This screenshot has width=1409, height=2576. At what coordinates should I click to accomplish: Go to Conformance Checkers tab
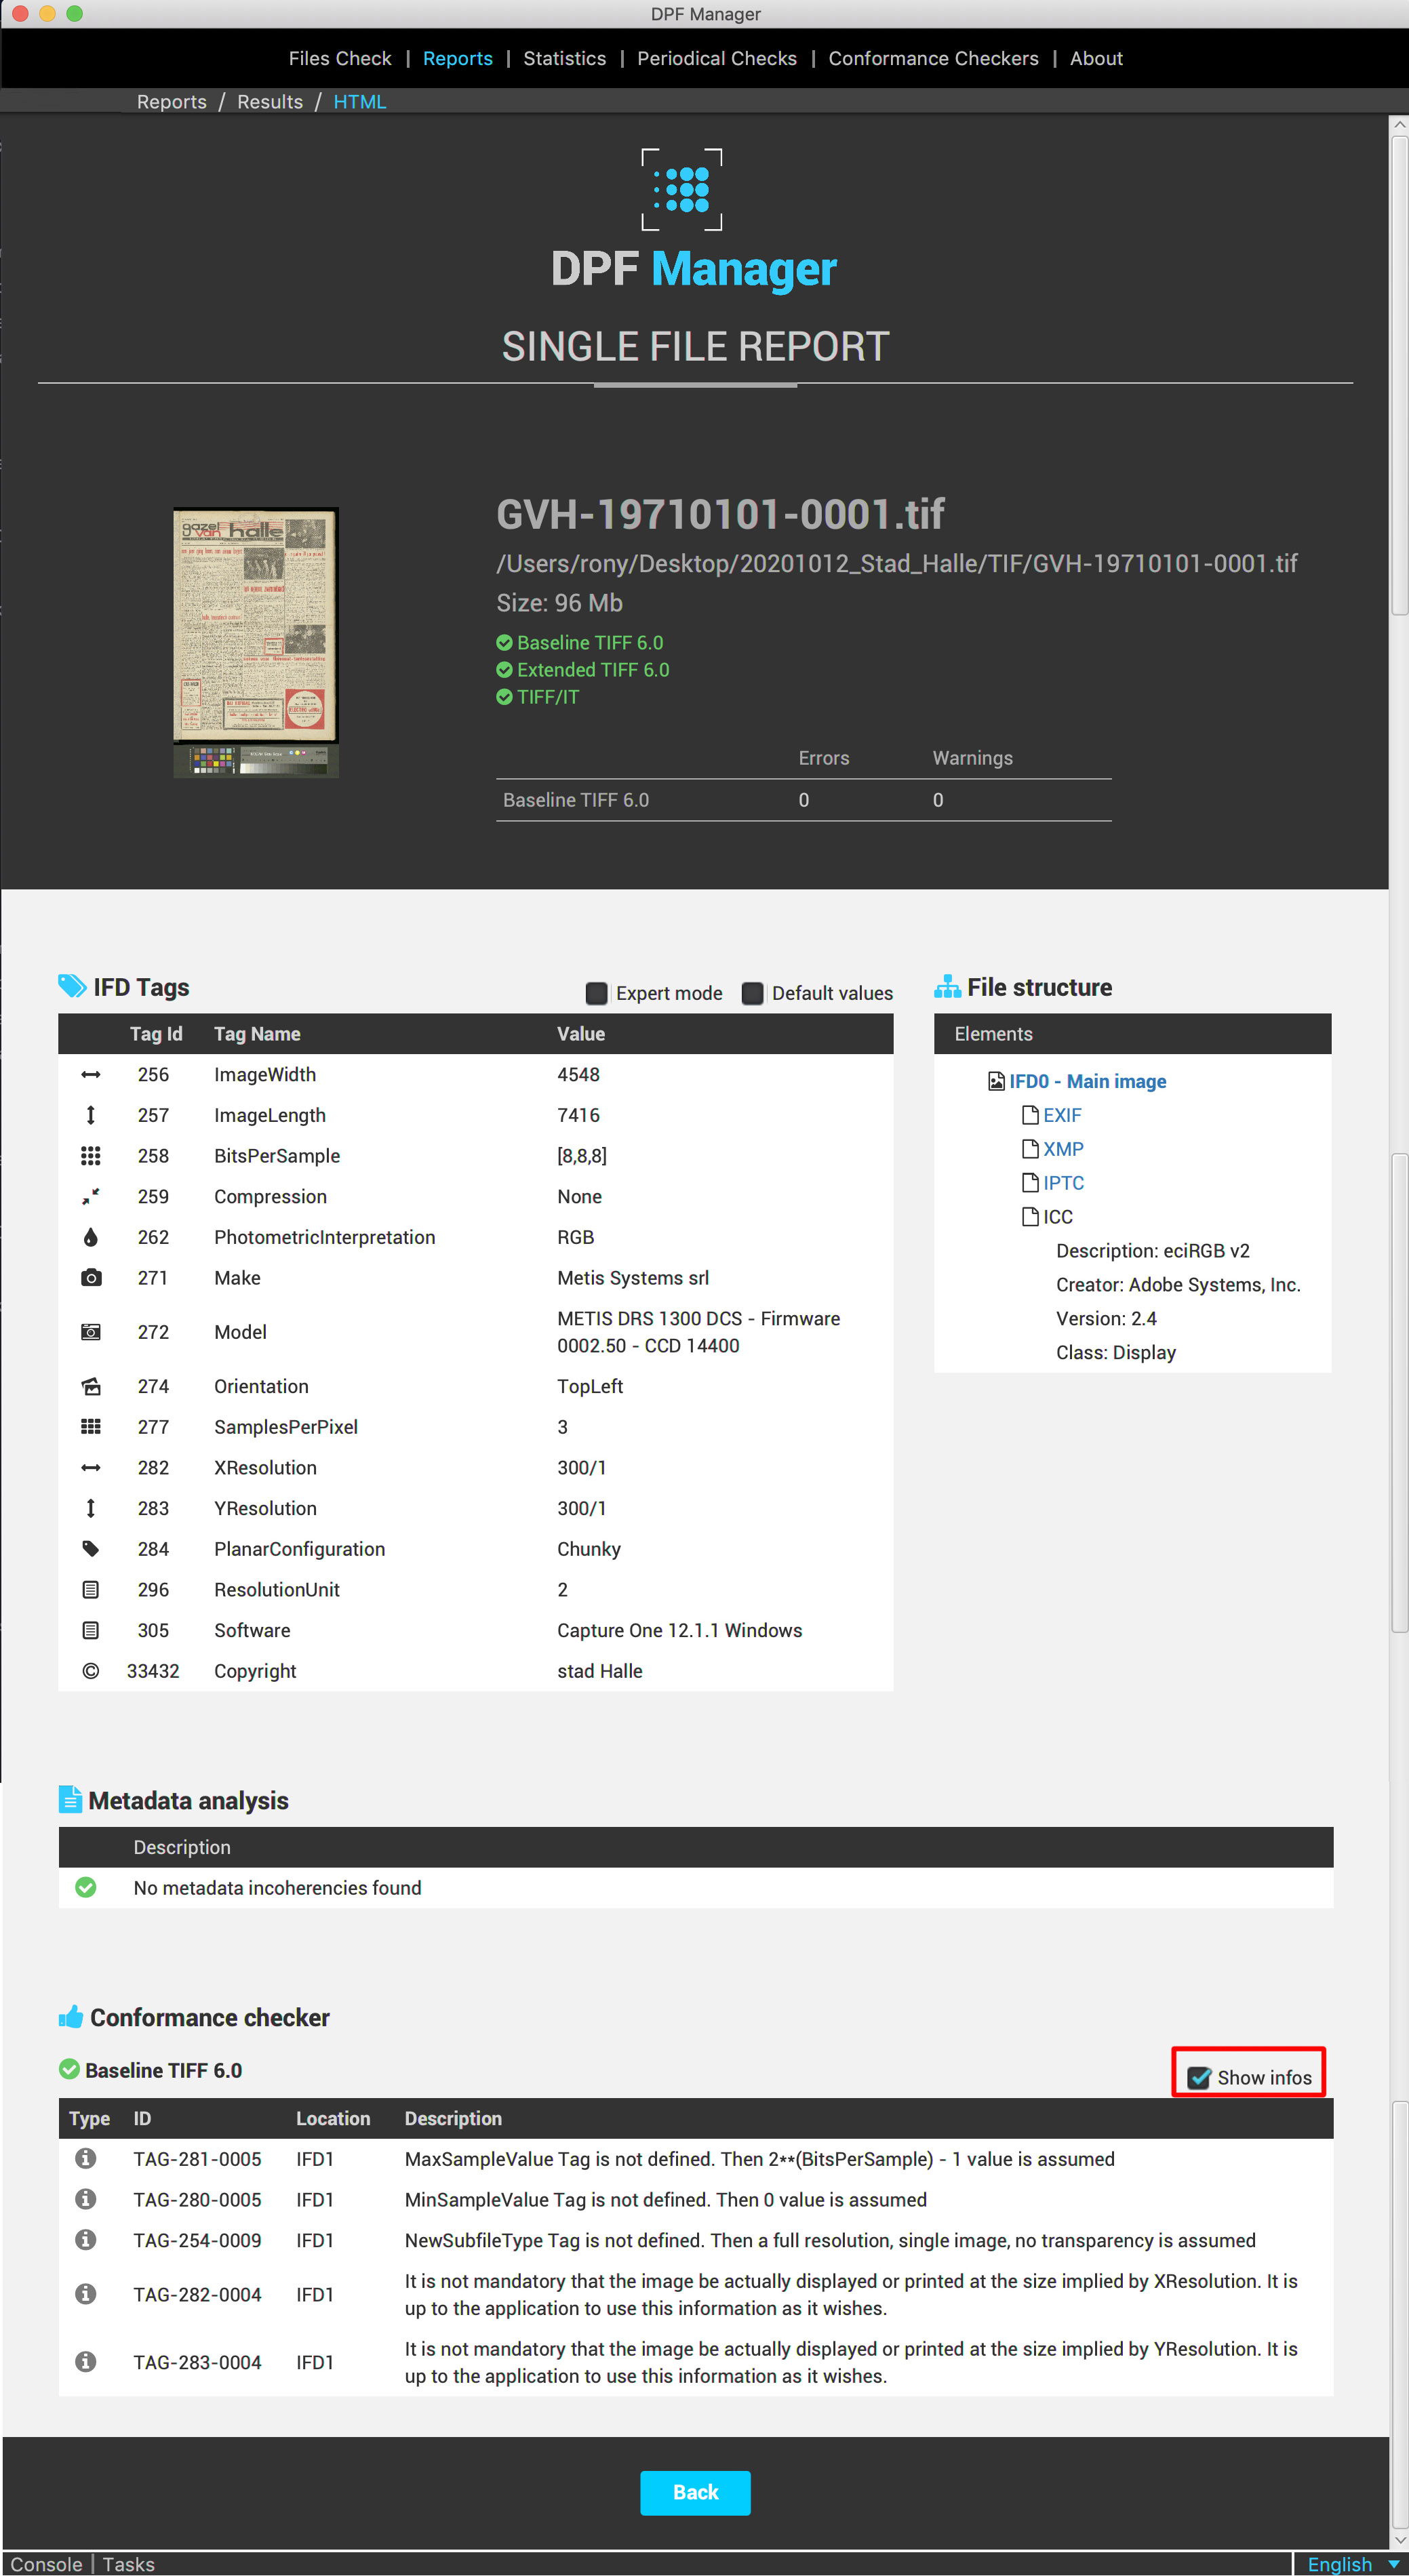933,58
